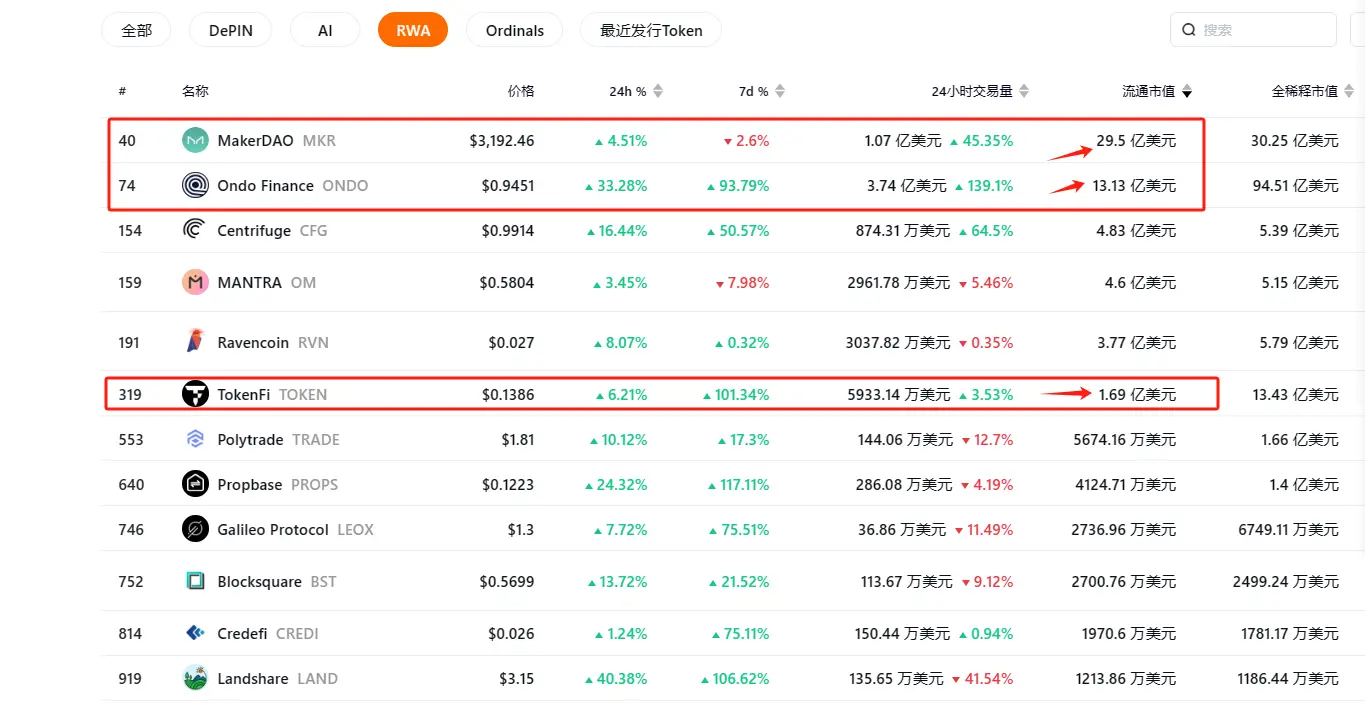Click Galileo Protocol price $1.3
Image resolution: width=1365 pixels, height=714 pixels.
coord(521,529)
